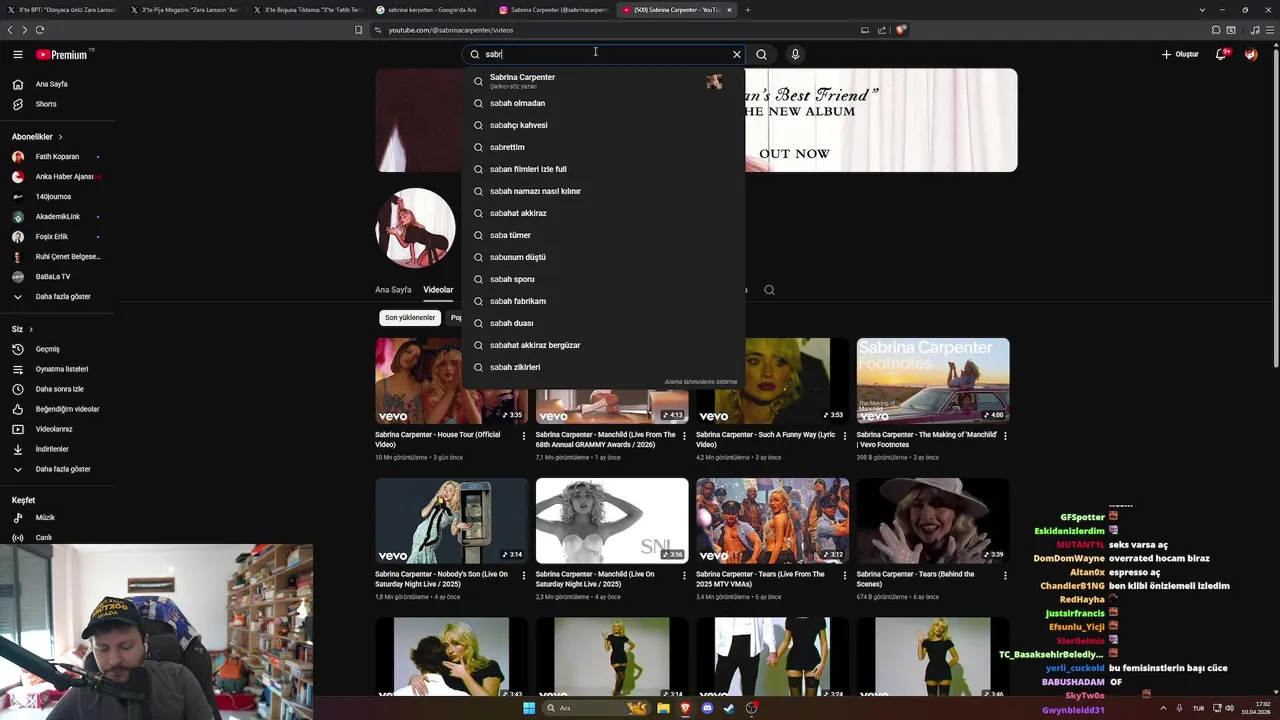Viewport: 1280px width, 720px height.
Task: Choose the 'sabah fabrikam' suggestion
Action: 603,301
